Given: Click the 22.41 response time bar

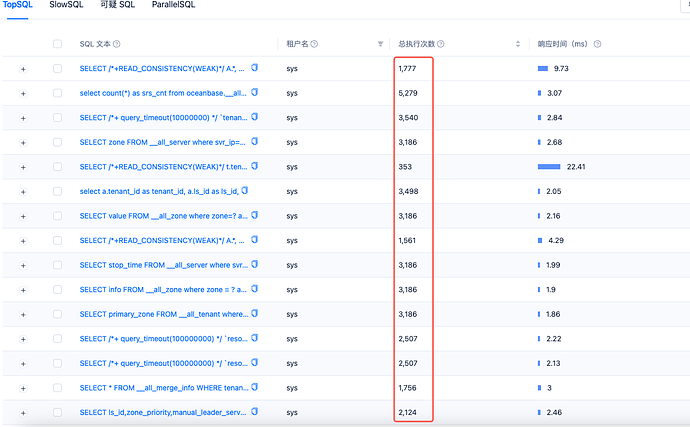Looking at the screenshot, I should point(548,167).
